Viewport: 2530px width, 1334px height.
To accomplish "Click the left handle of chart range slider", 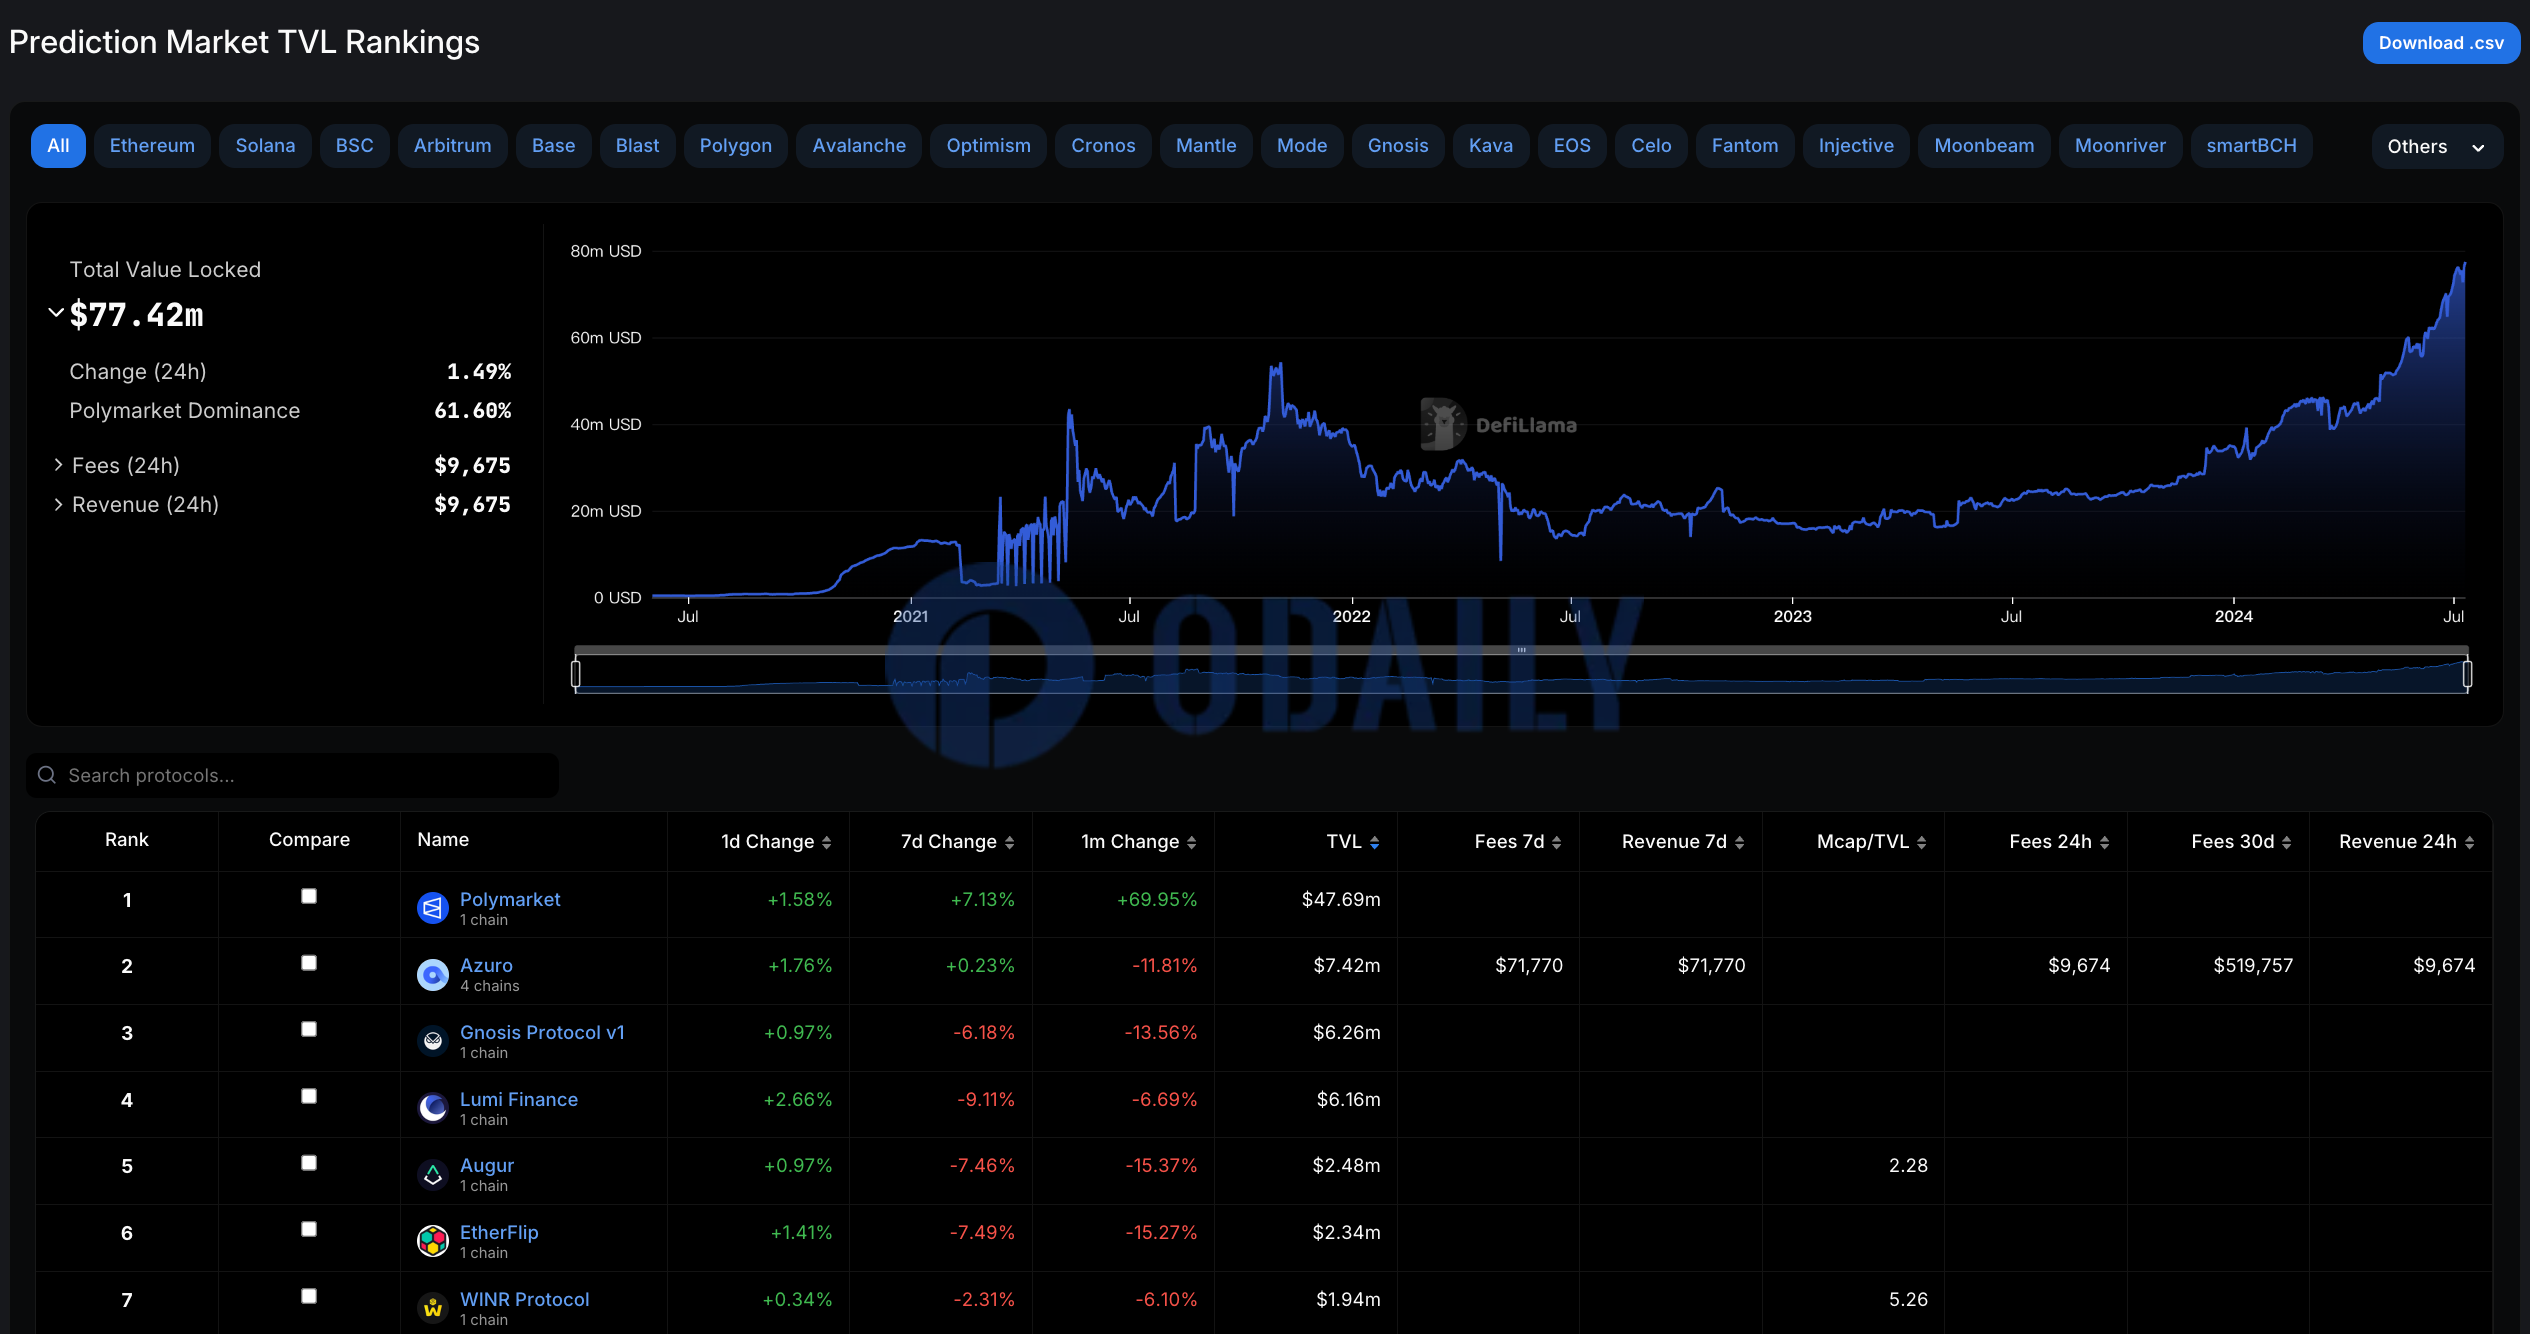I will (x=576, y=674).
